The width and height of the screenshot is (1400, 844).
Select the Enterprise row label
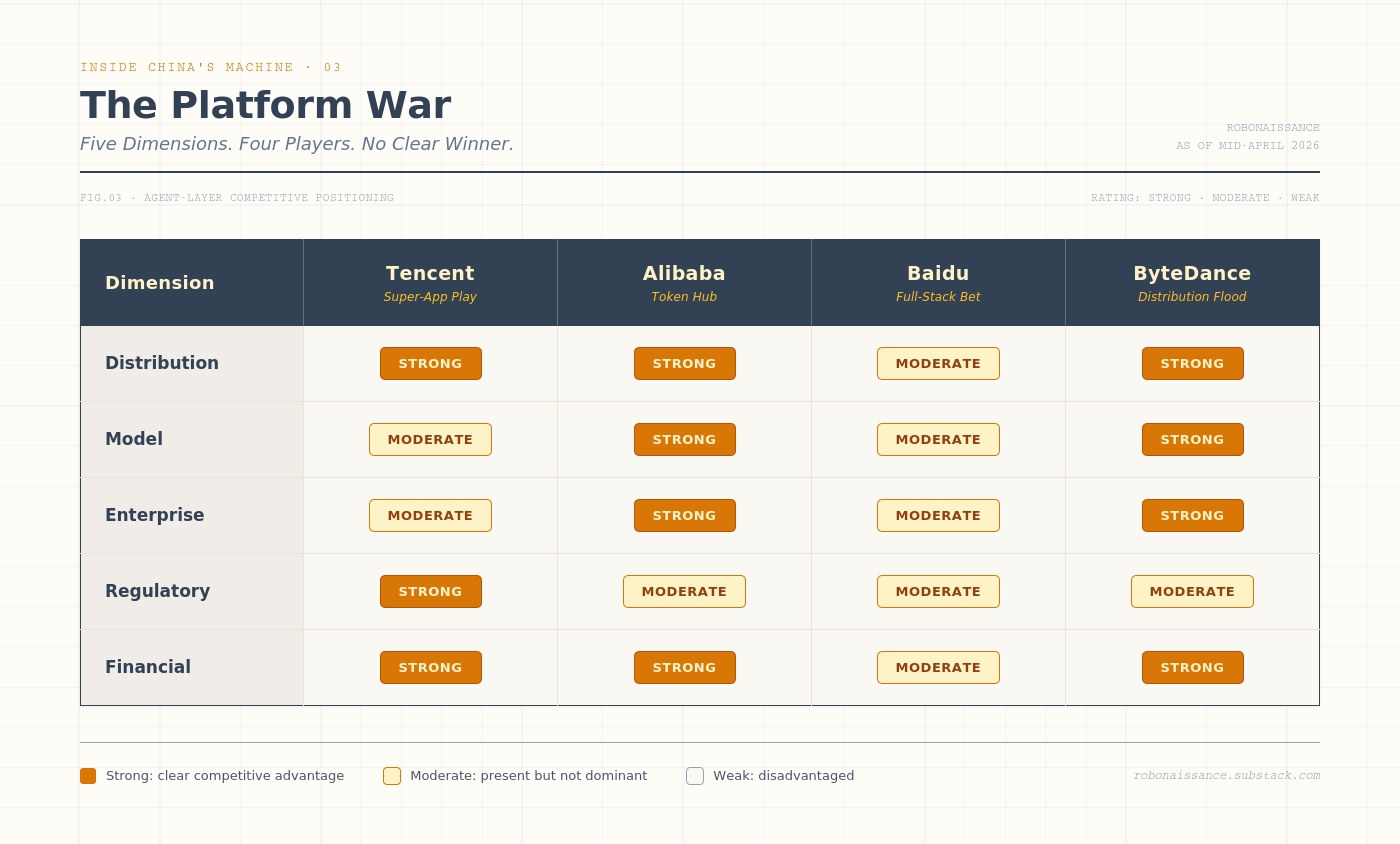tap(155, 515)
